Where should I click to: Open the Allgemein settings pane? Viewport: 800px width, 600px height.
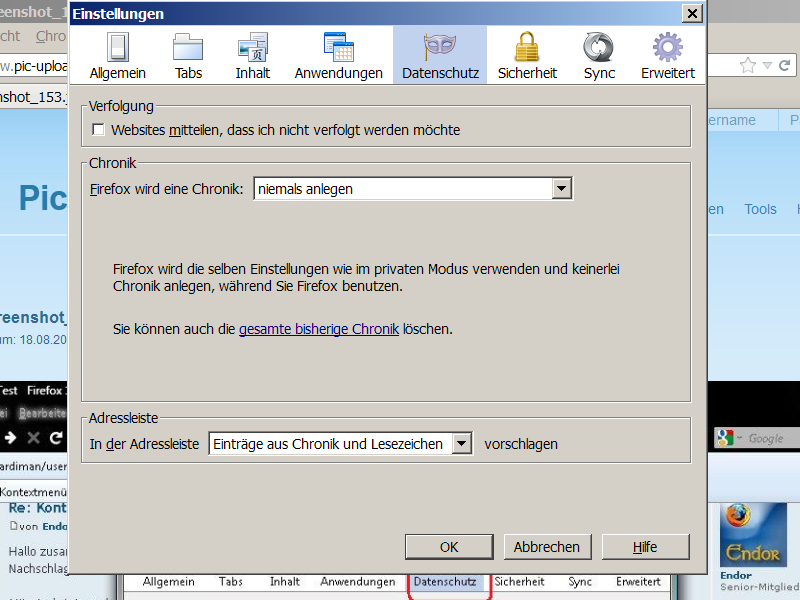click(x=118, y=56)
